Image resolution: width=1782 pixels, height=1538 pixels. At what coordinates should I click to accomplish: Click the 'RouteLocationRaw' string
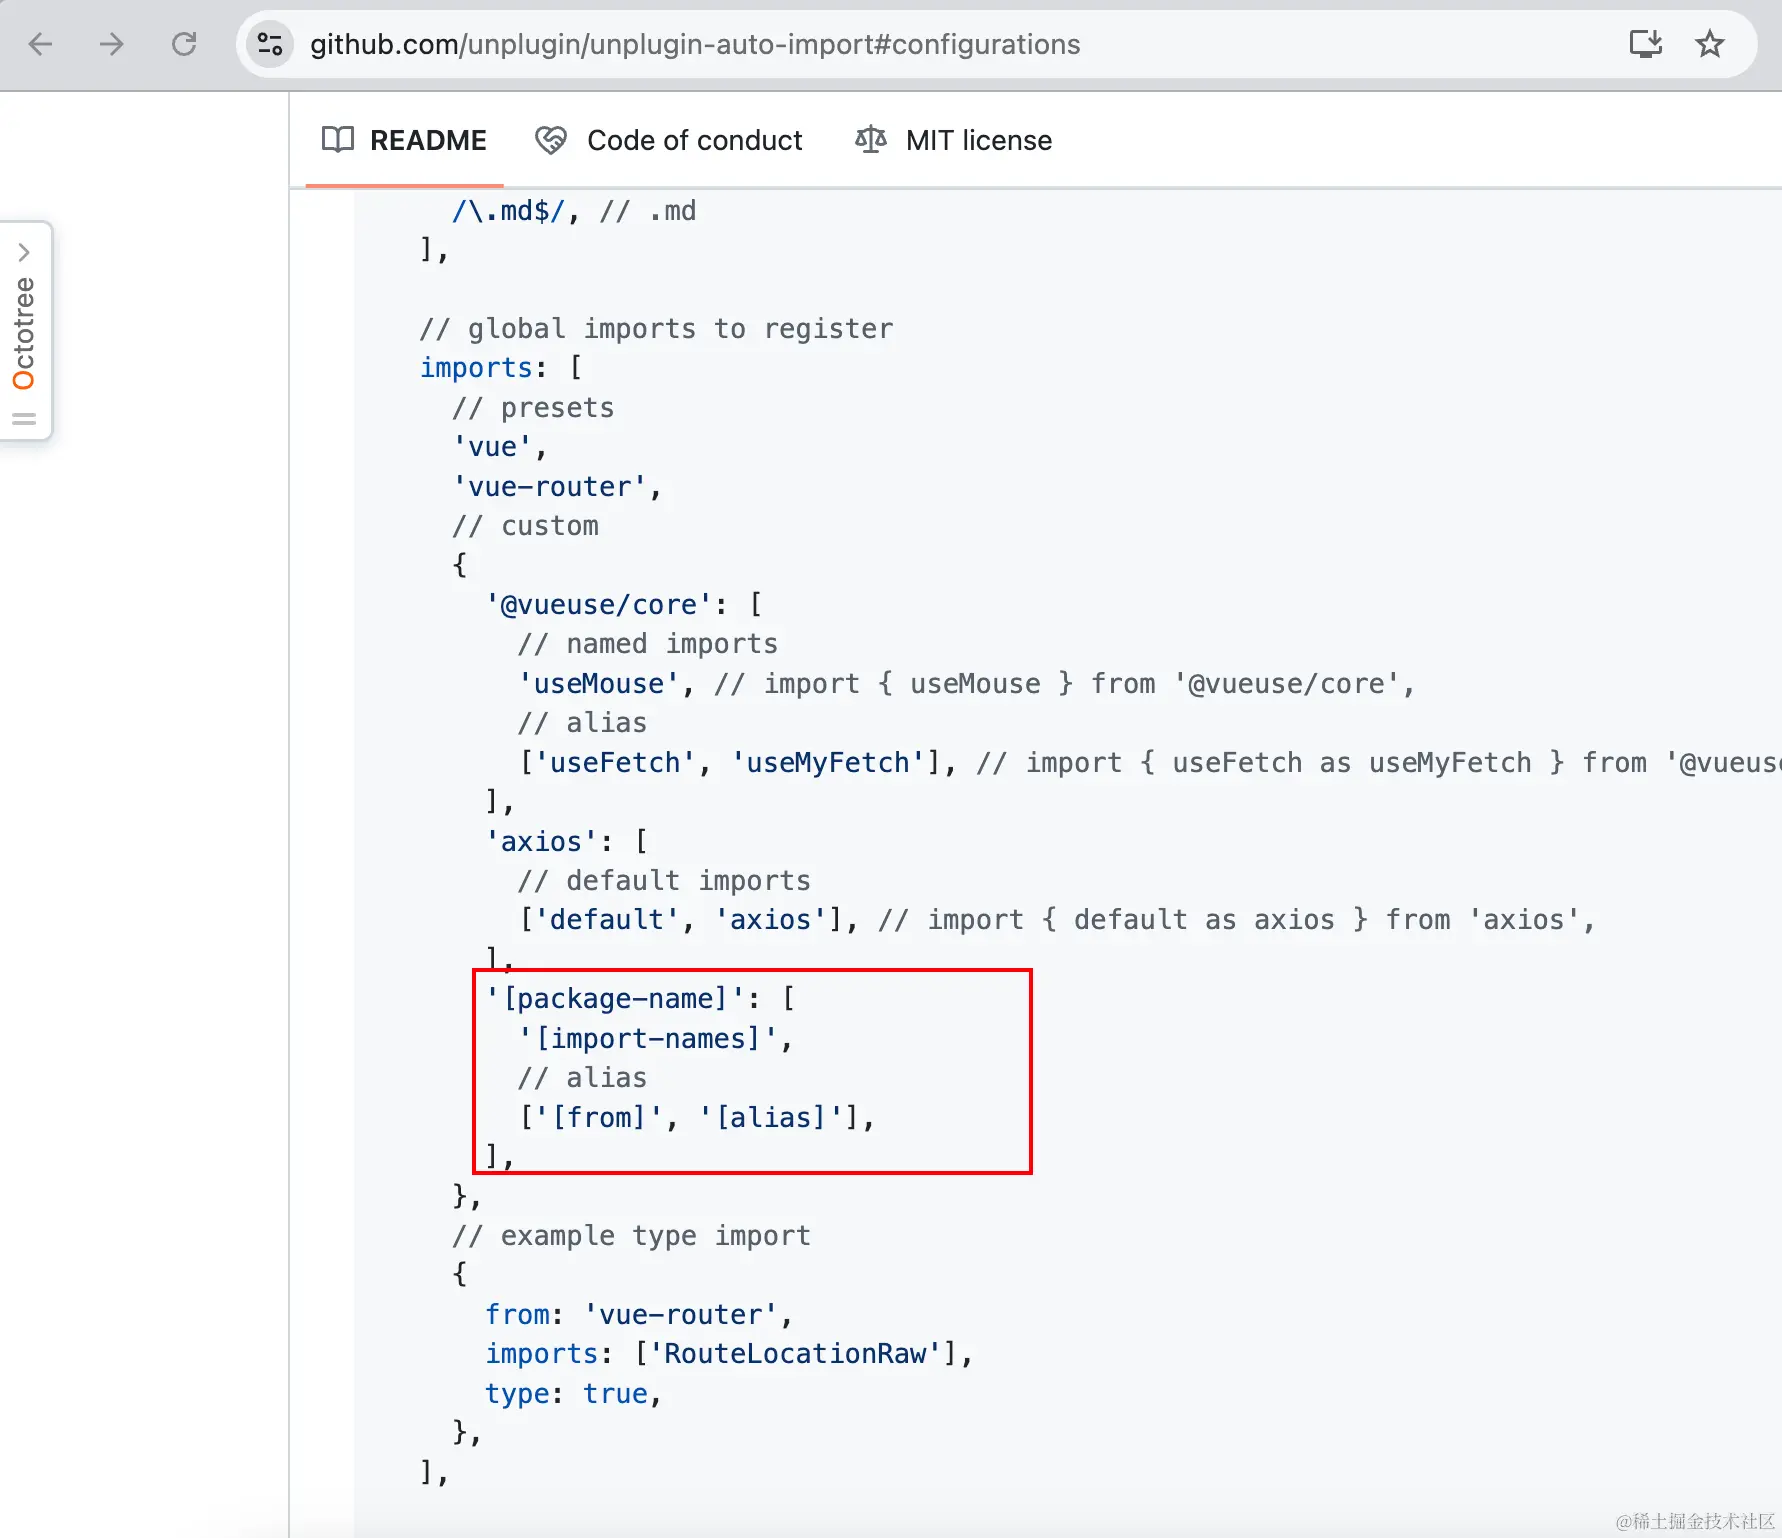795,1354
